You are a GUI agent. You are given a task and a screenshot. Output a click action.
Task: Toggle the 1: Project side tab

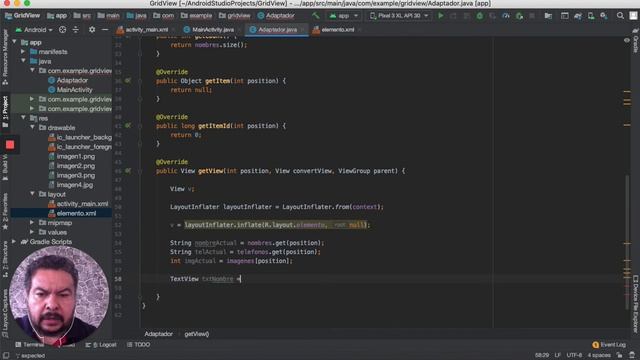[5, 111]
